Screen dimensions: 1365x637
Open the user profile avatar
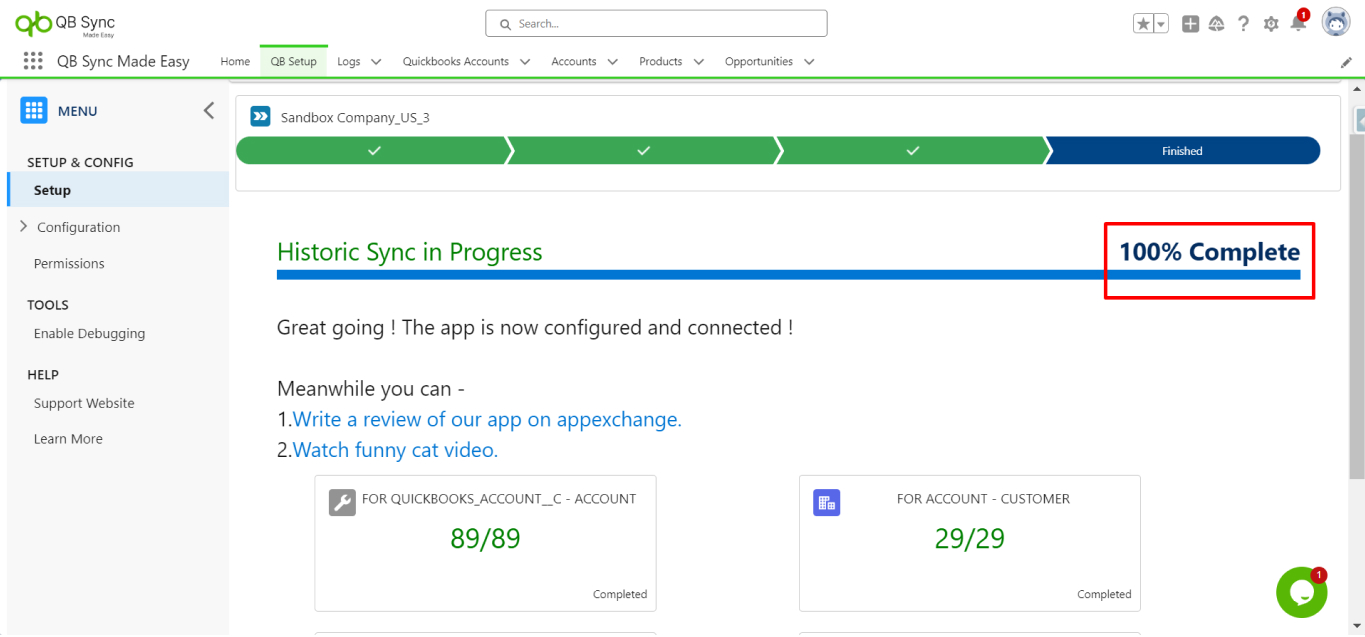click(1336, 22)
